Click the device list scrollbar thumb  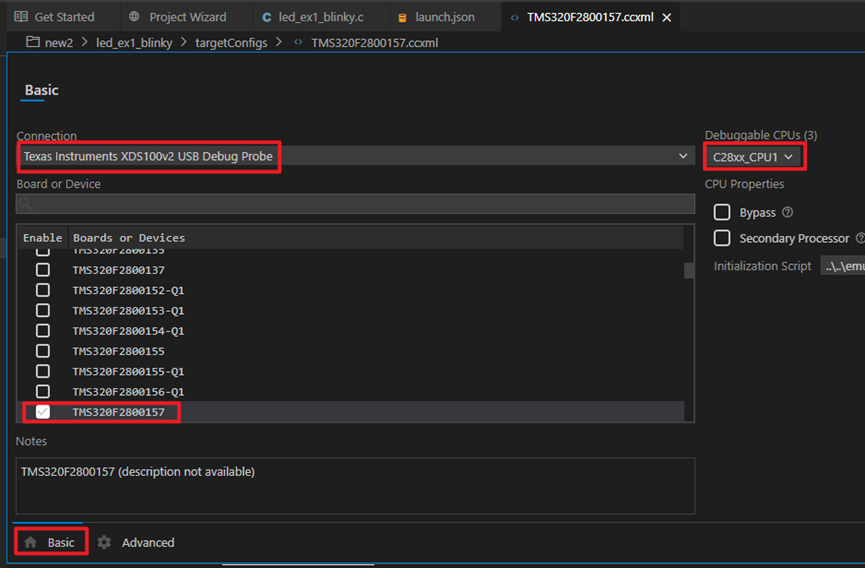point(689,271)
